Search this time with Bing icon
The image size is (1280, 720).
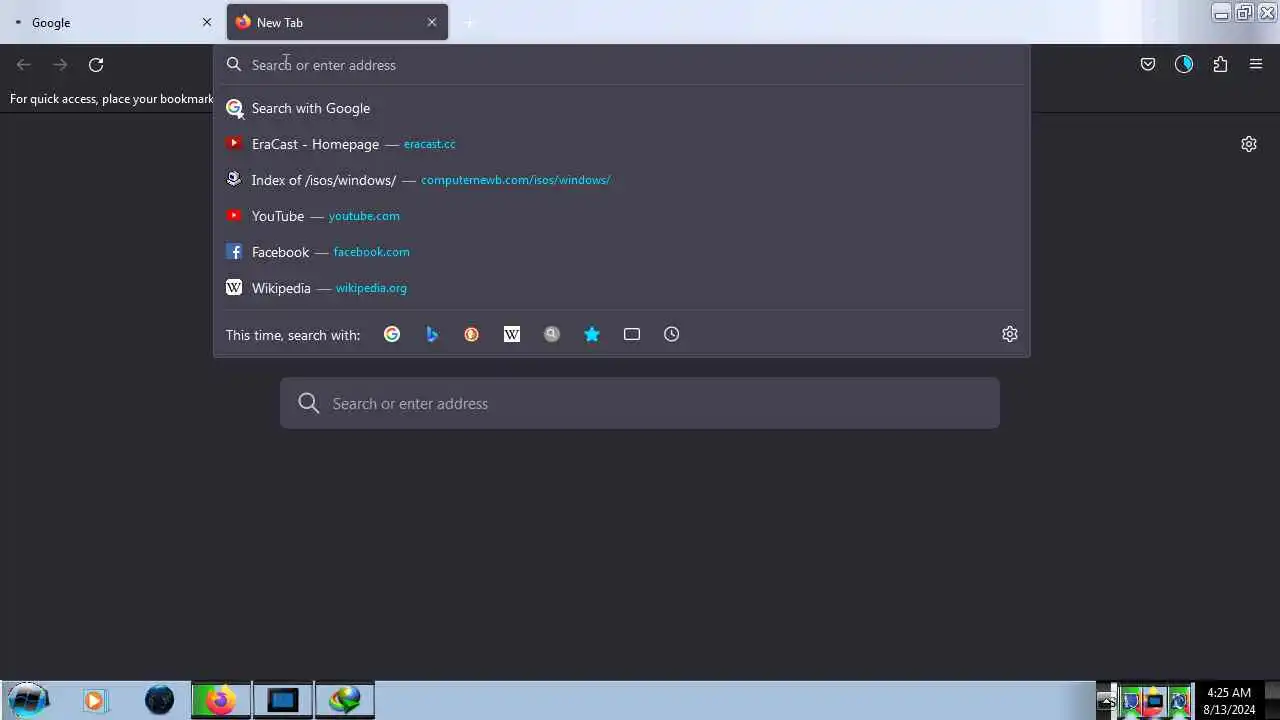click(x=432, y=334)
